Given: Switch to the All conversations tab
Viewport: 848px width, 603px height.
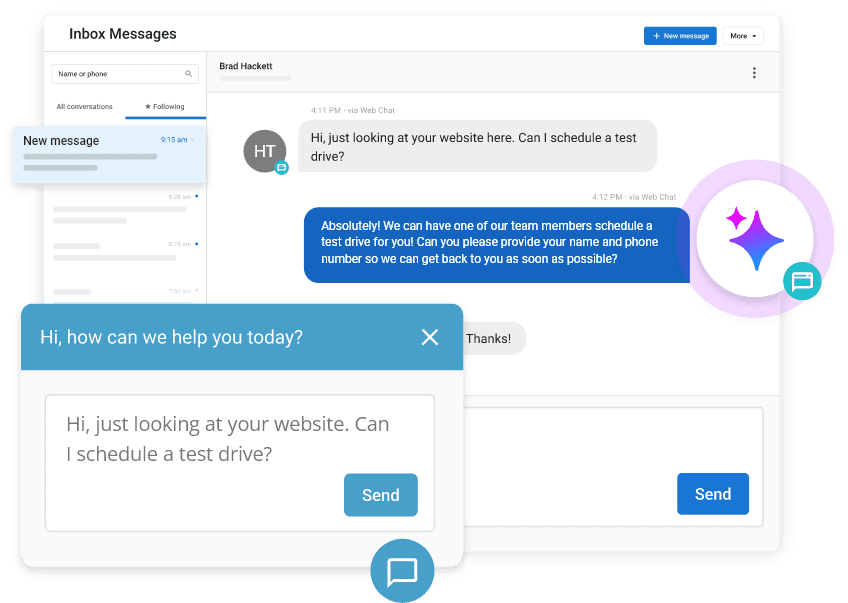Looking at the screenshot, I should coord(84,106).
